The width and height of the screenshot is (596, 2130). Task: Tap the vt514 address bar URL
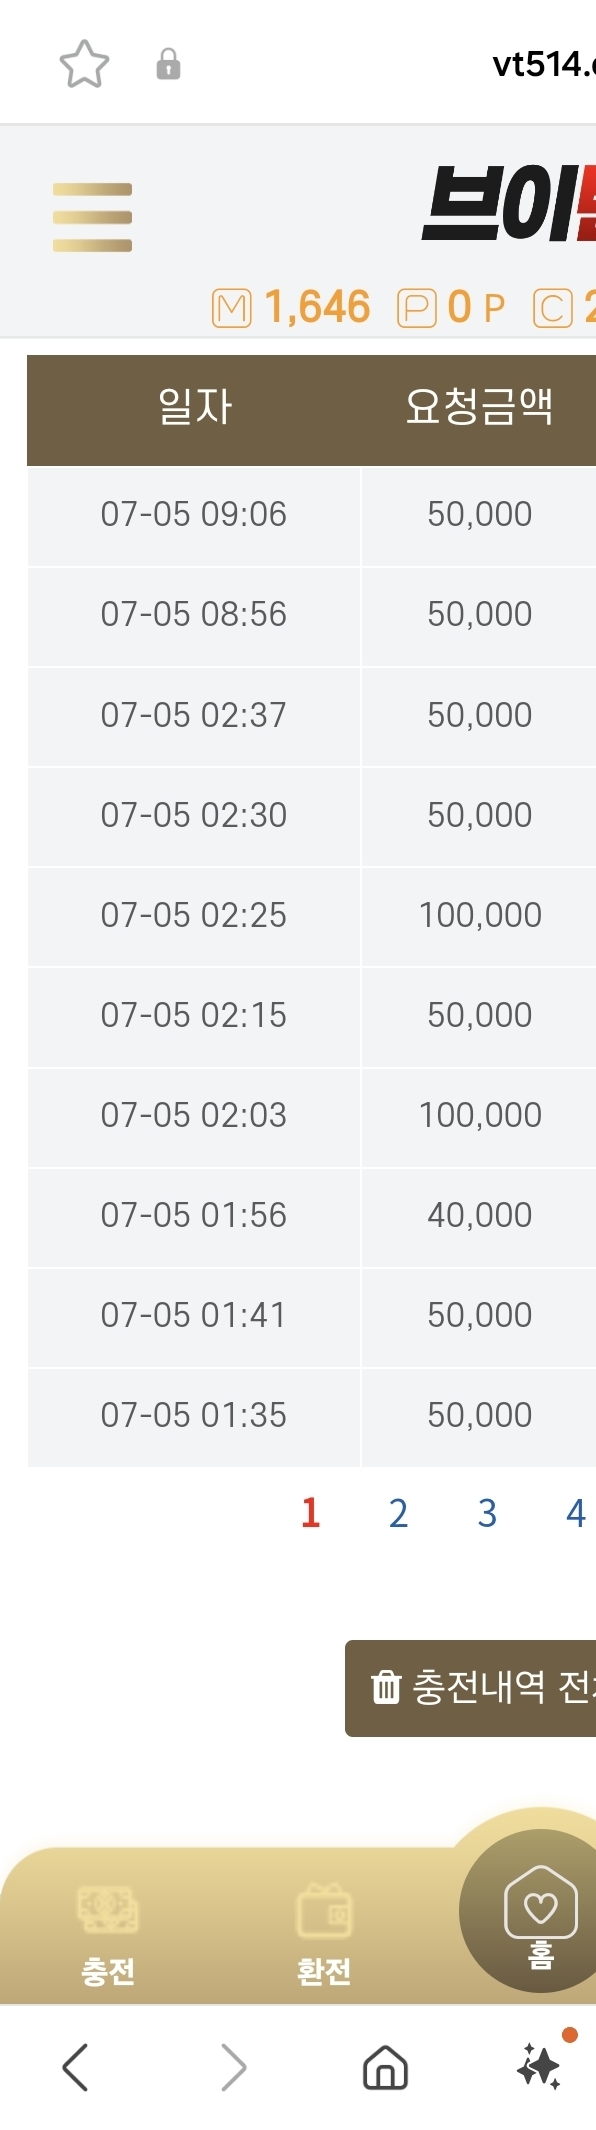pyautogui.click(x=544, y=65)
